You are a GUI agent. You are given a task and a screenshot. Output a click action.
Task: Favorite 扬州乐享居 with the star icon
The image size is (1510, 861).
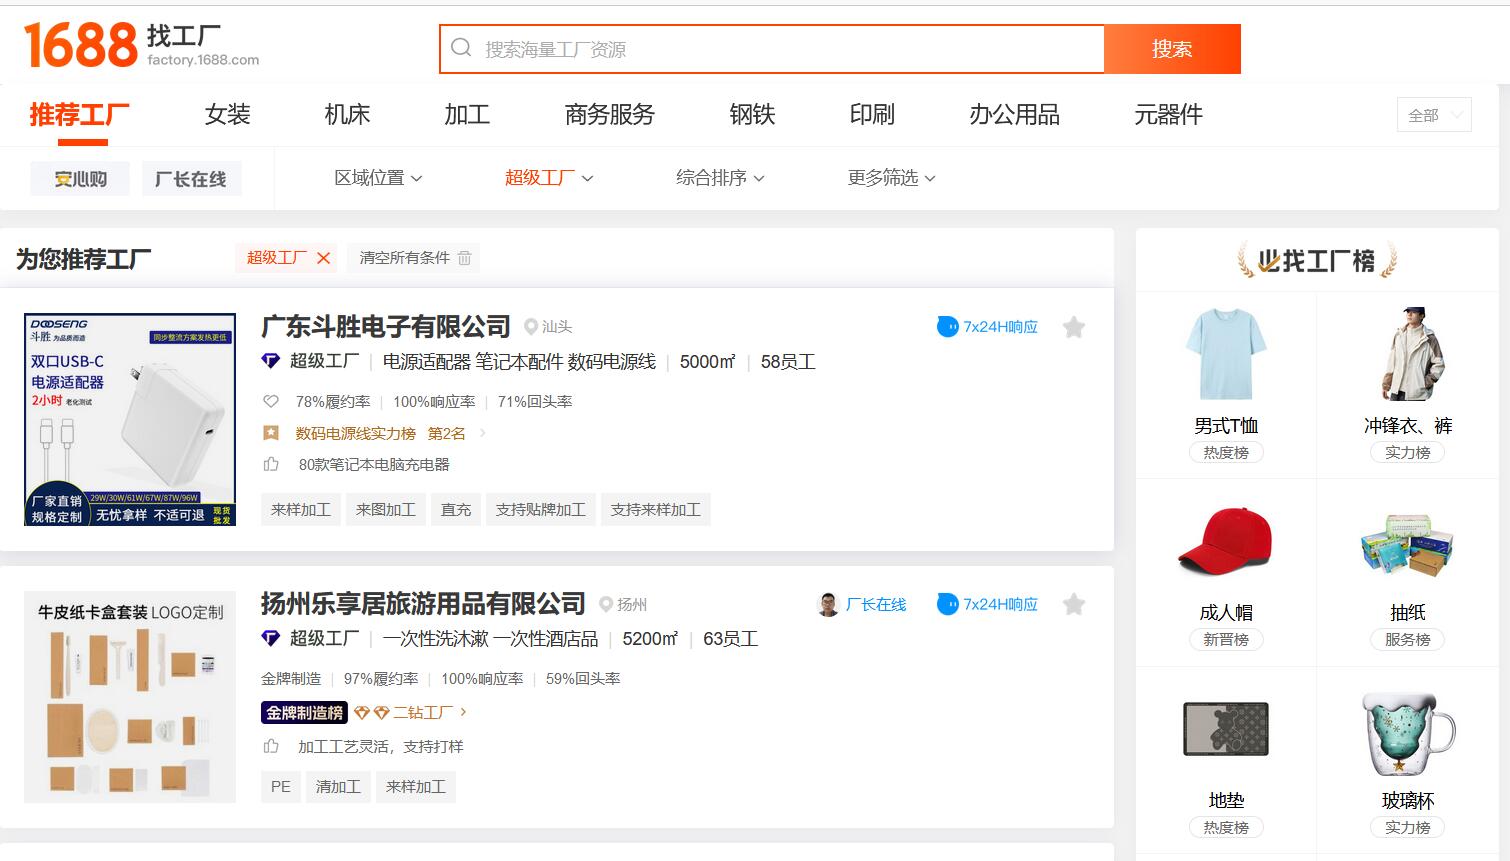(1074, 604)
